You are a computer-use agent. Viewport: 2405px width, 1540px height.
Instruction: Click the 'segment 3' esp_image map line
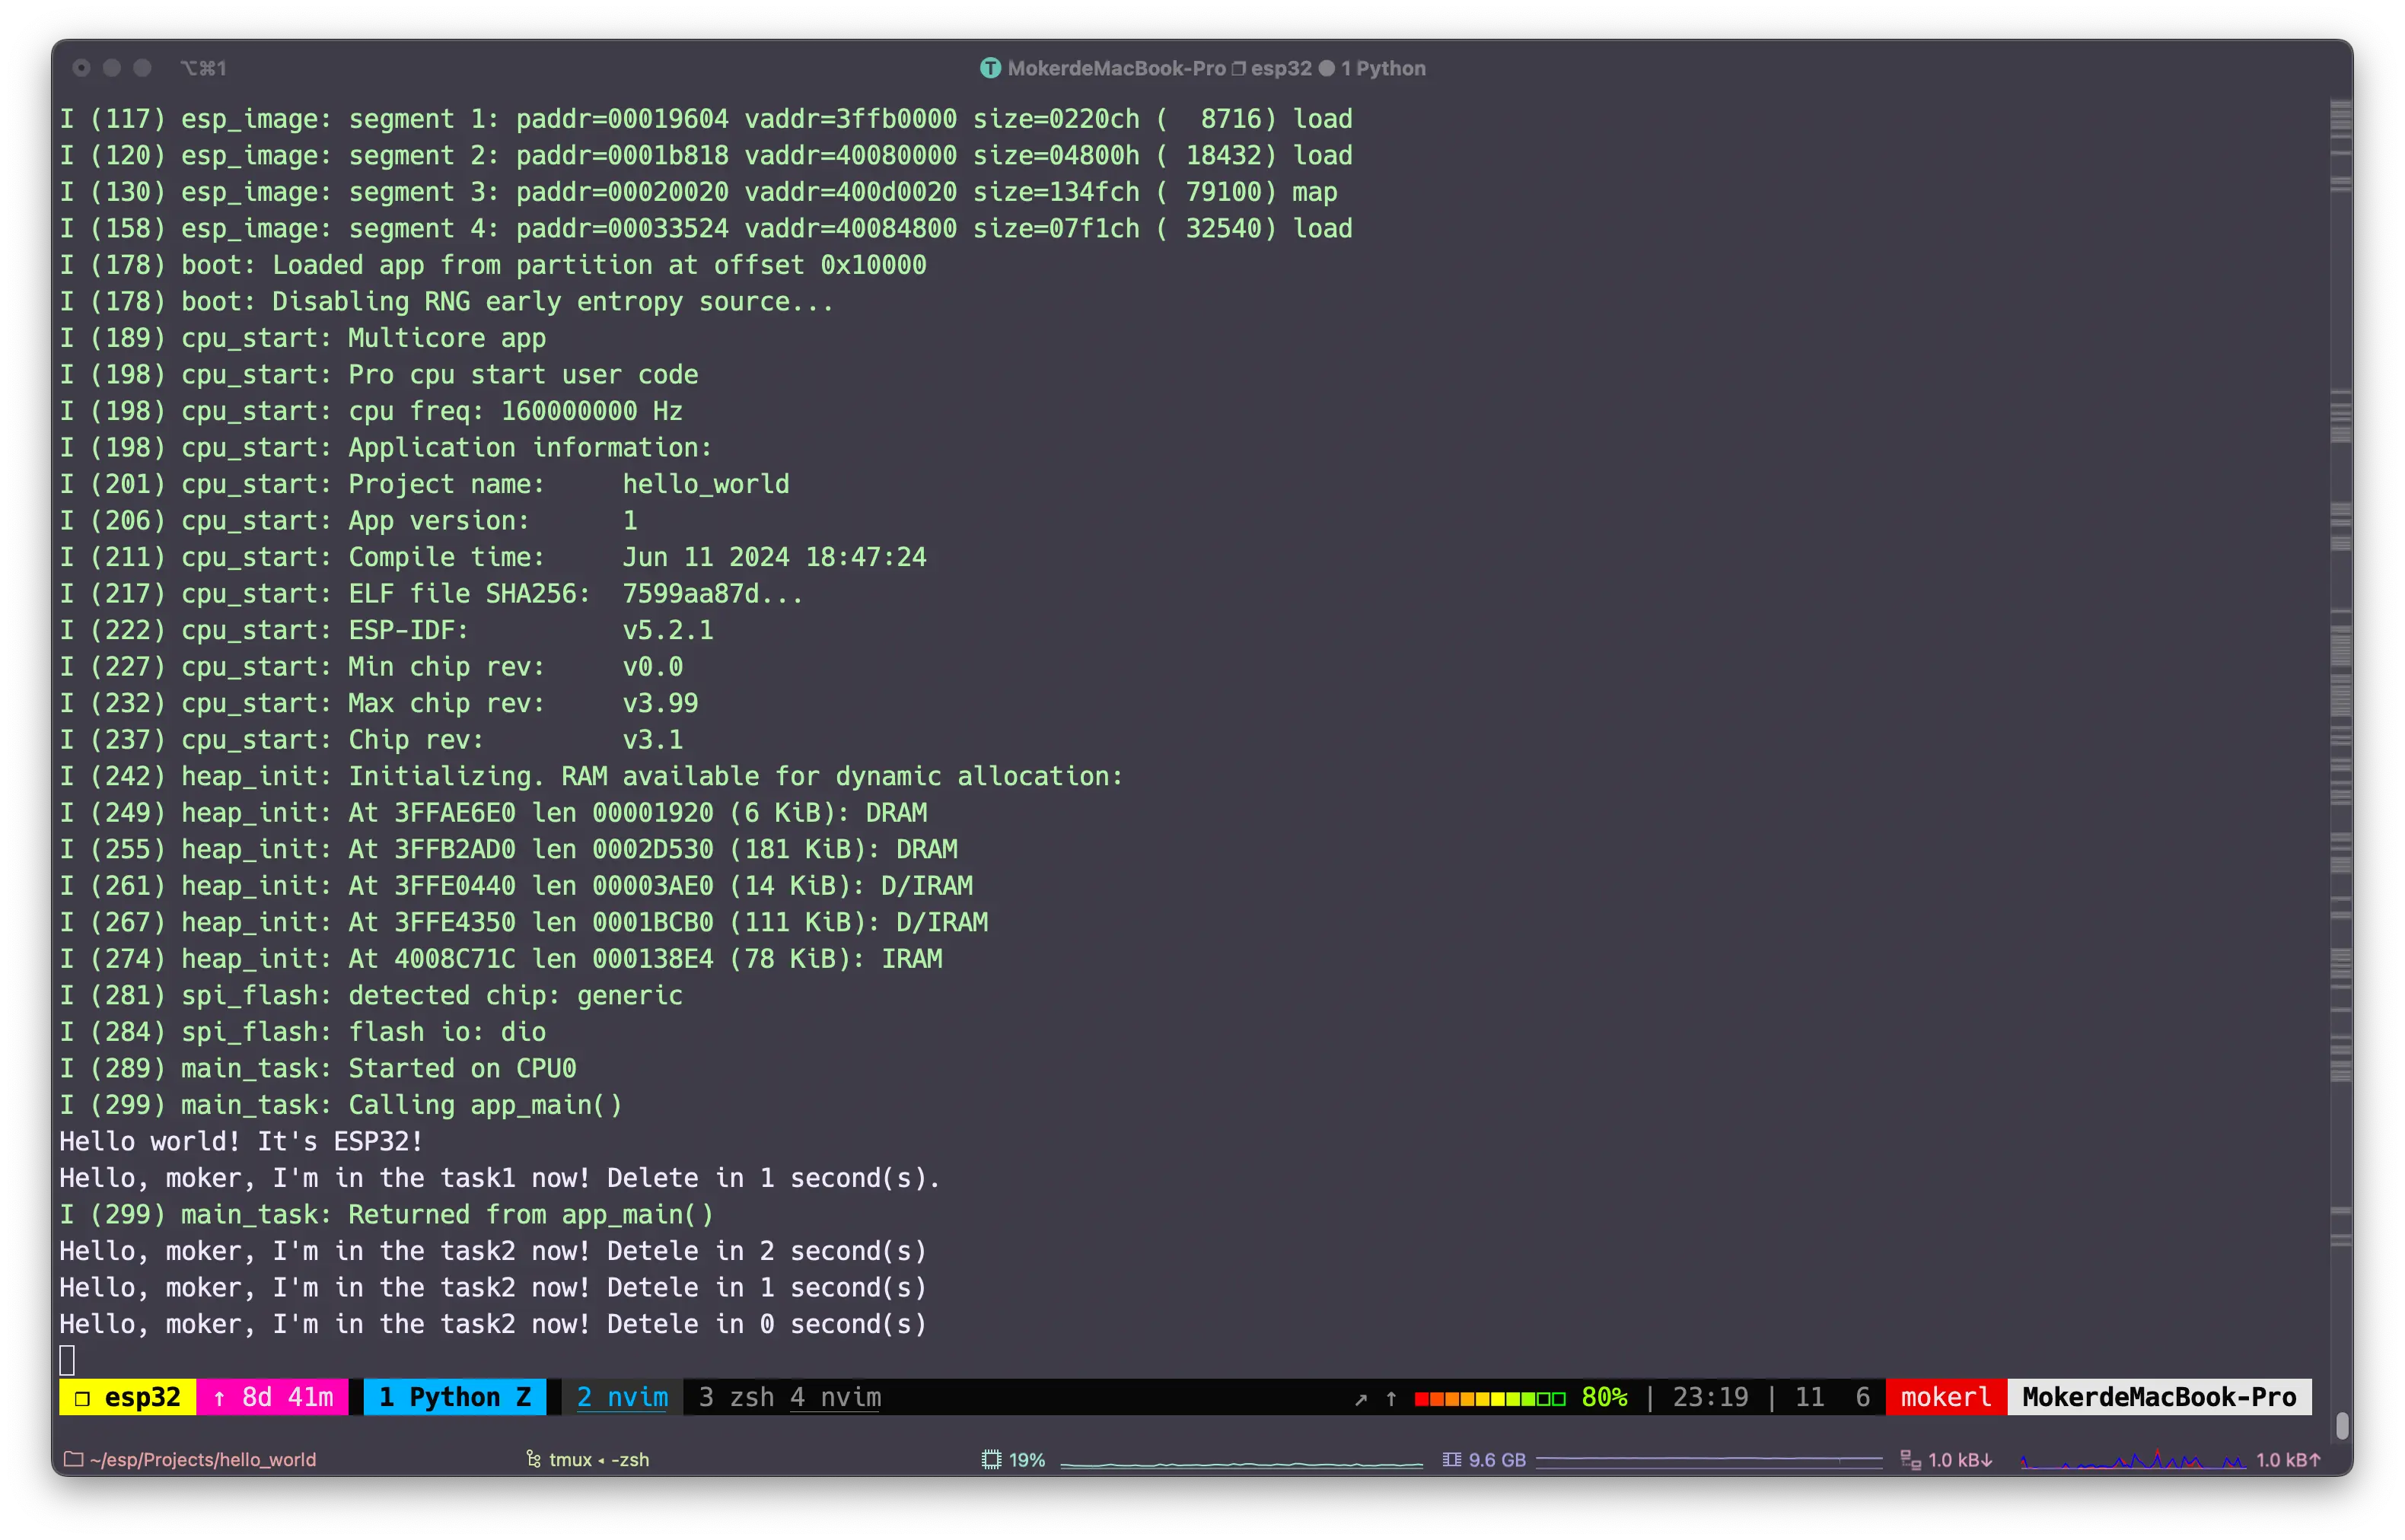pyautogui.click(x=698, y=192)
